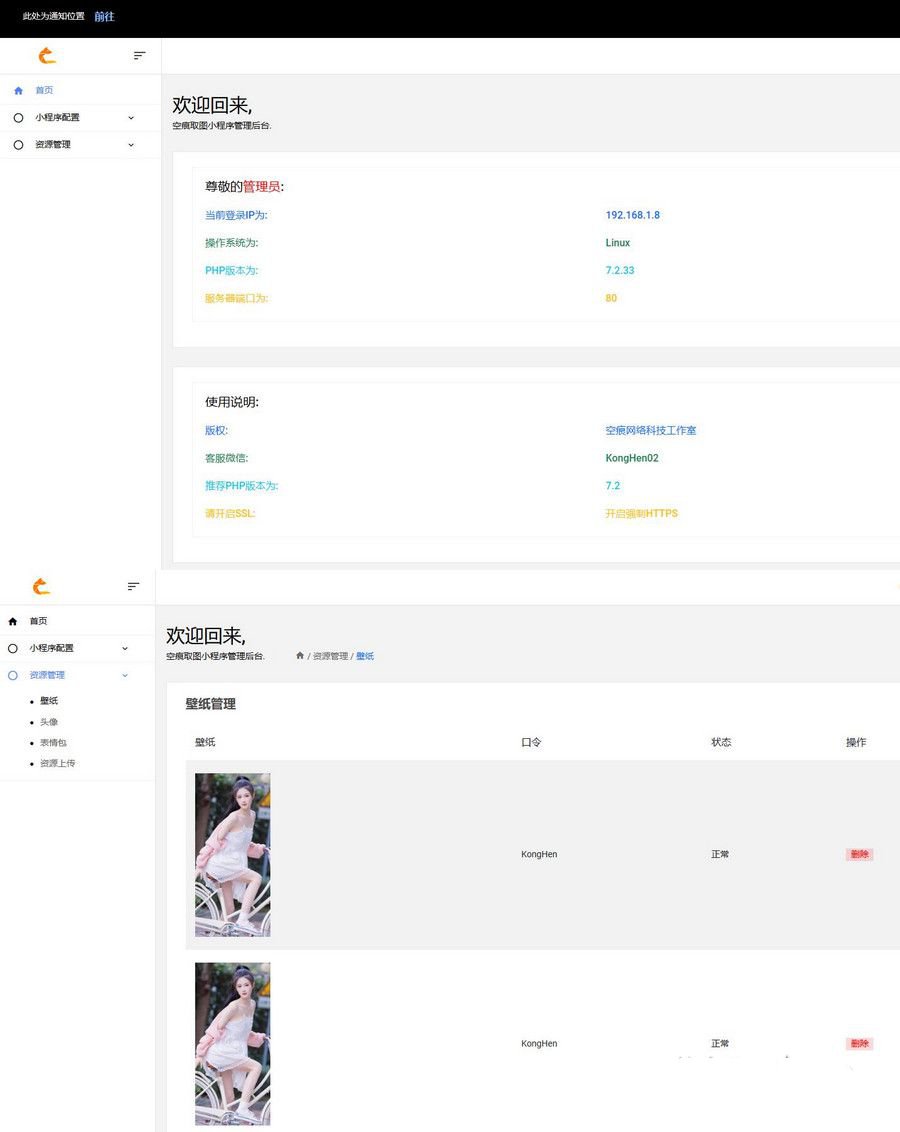
Task: Click the 前往 link in the top notification bar
Action: pyautogui.click(x=104, y=16)
